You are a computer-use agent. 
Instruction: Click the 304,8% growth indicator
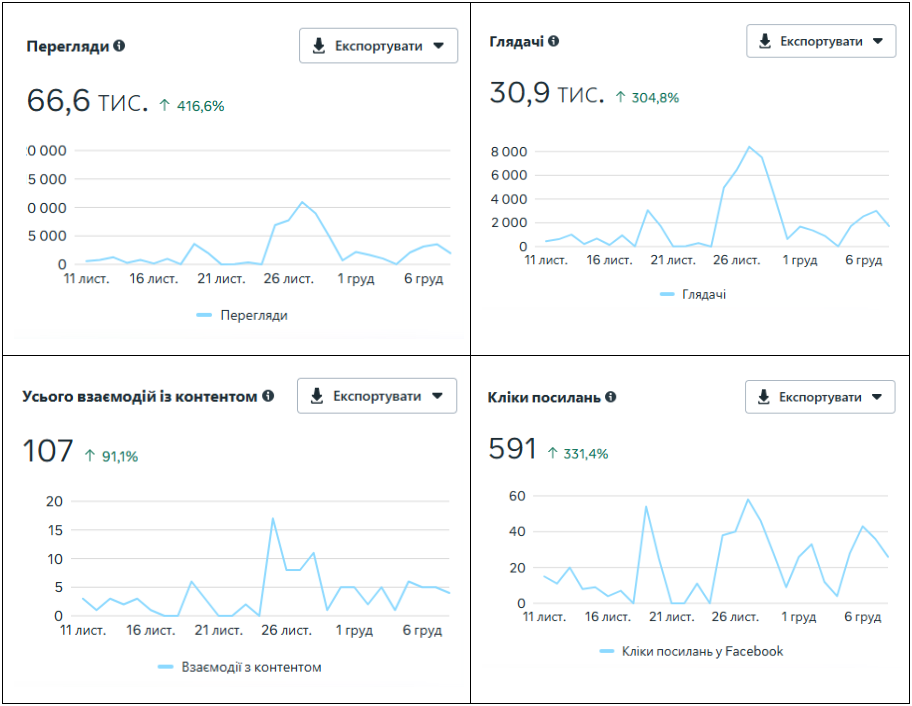tap(647, 98)
